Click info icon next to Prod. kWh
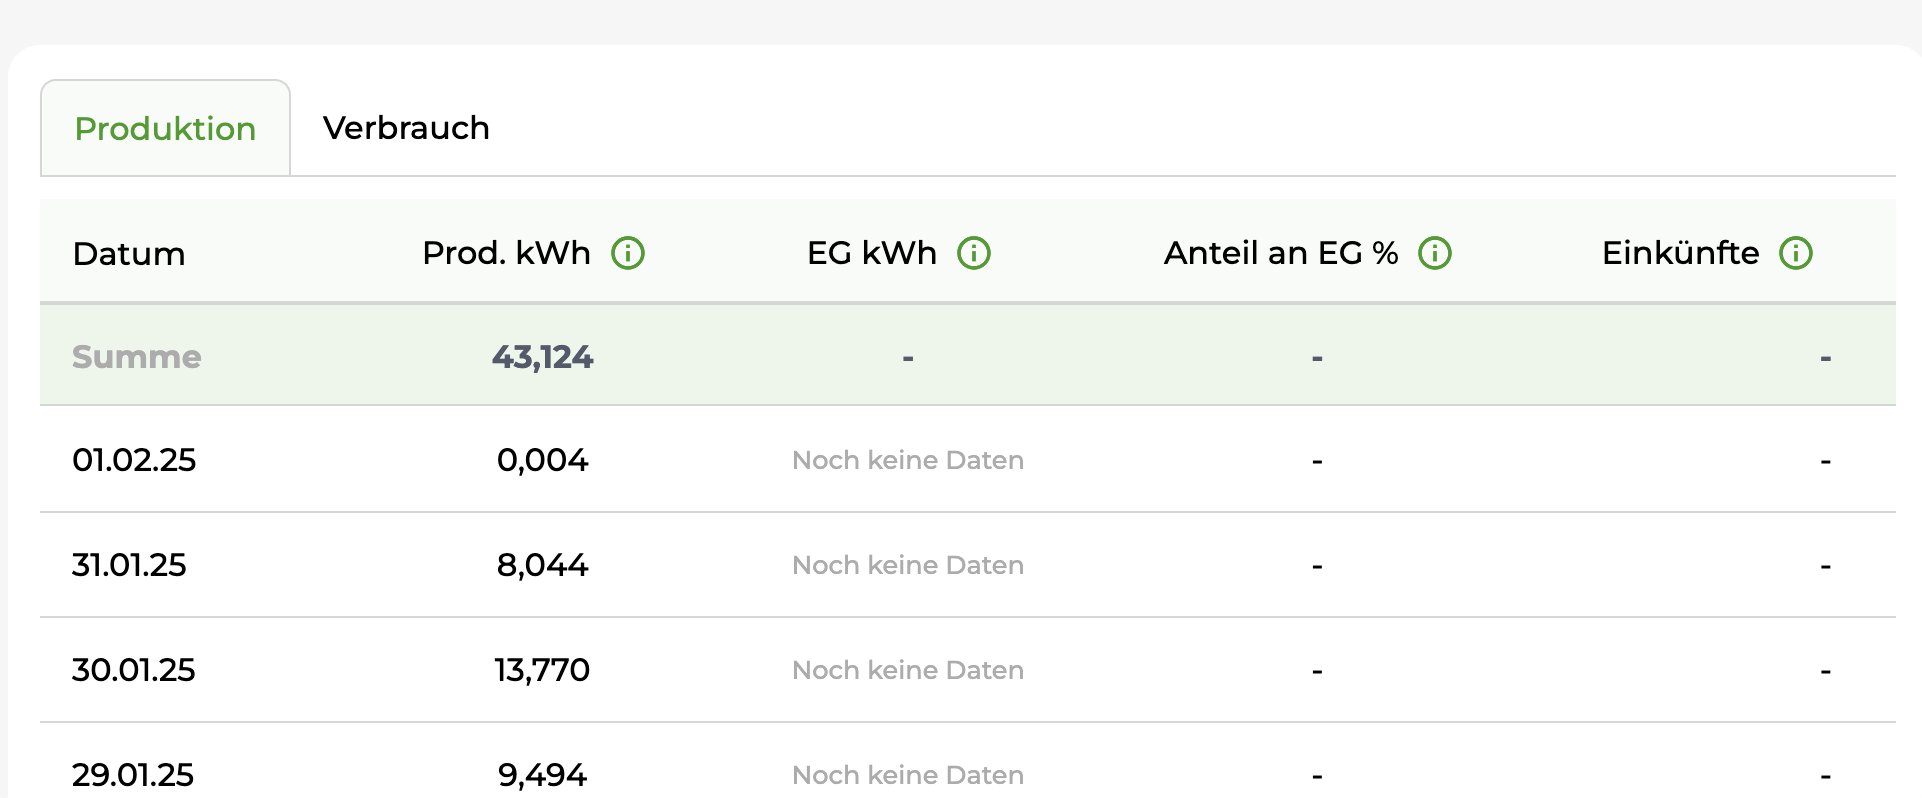Viewport: 1922px width, 798px height. click(x=628, y=253)
